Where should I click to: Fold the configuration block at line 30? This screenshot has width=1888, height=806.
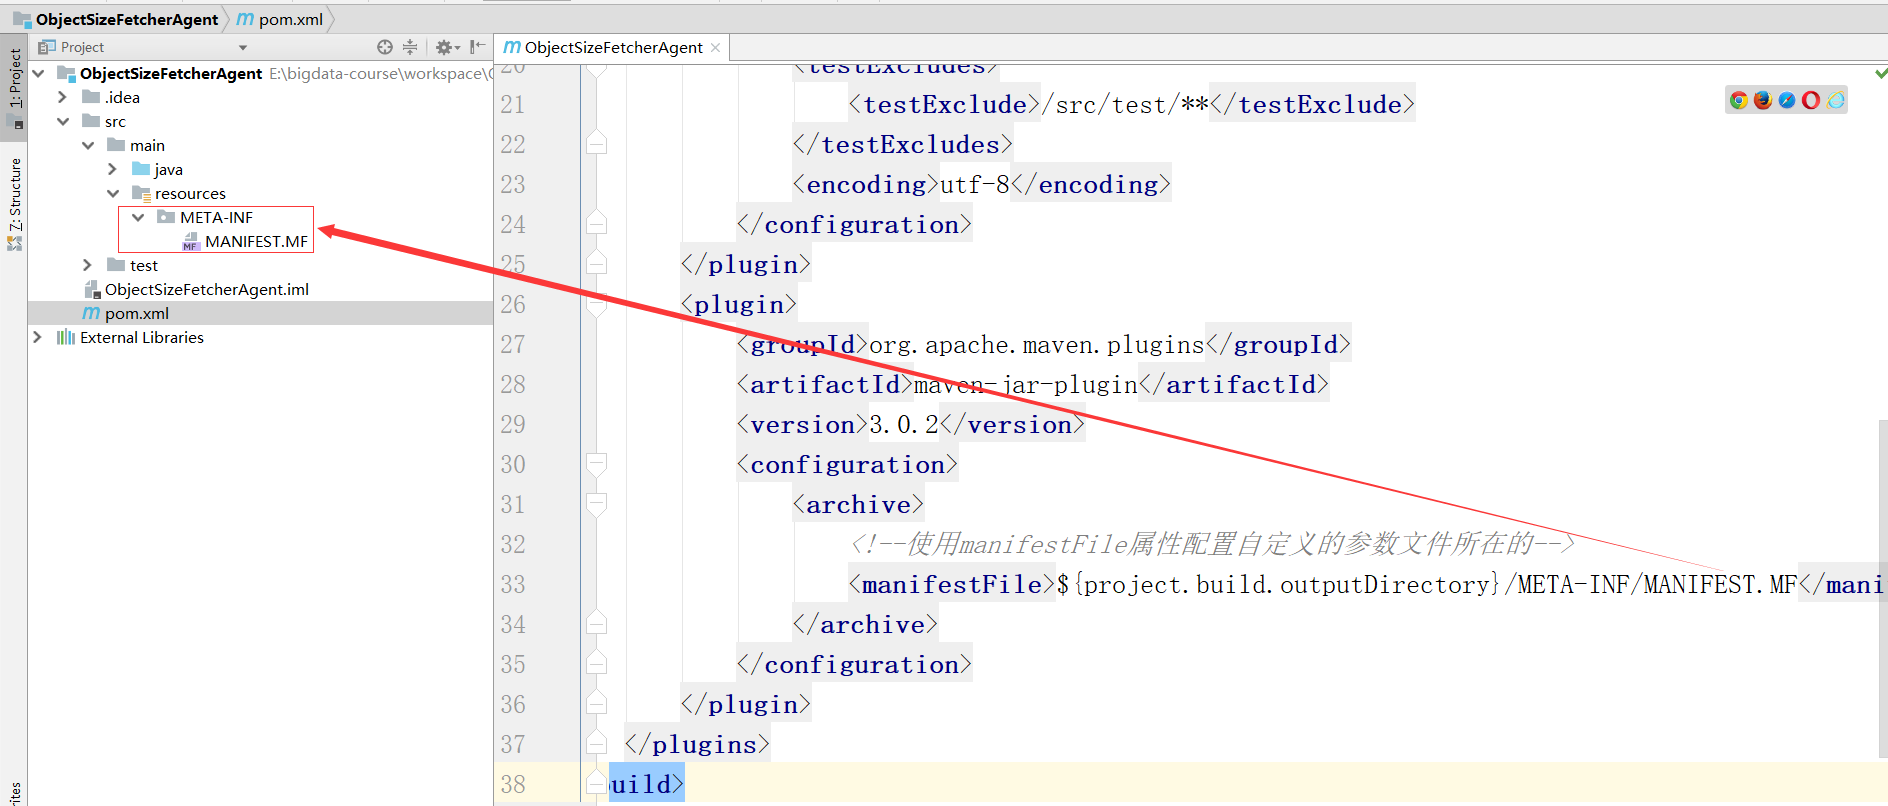click(597, 464)
